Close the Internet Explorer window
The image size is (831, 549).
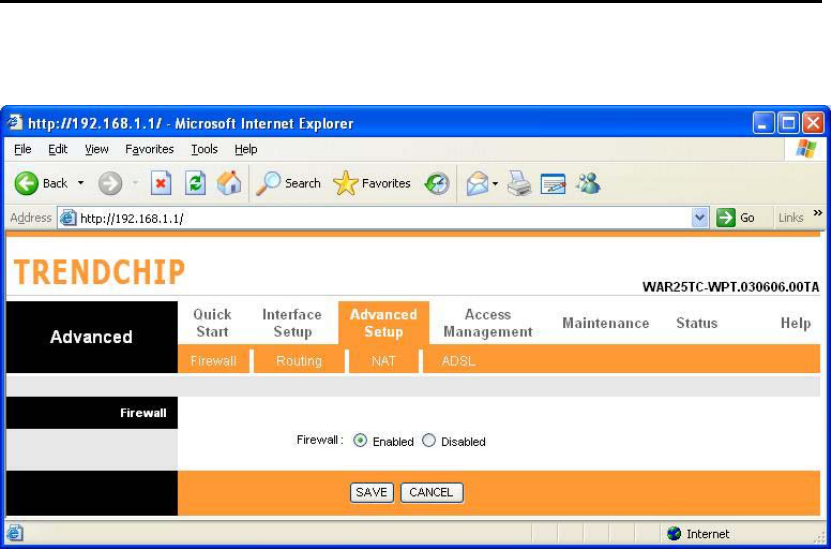click(x=813, y=123)
